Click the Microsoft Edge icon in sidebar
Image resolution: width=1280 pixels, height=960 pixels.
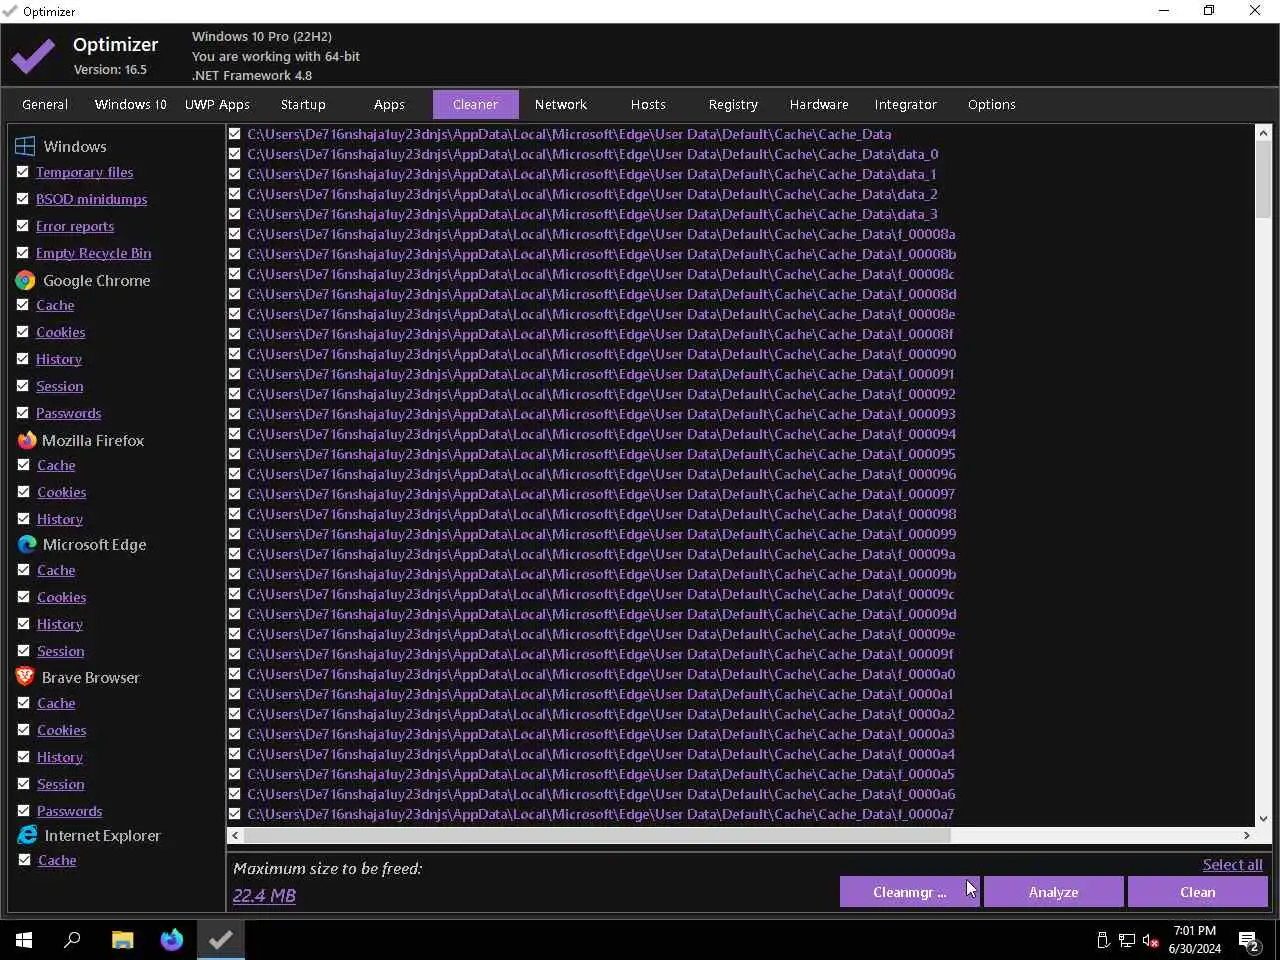tap(27, 544)
